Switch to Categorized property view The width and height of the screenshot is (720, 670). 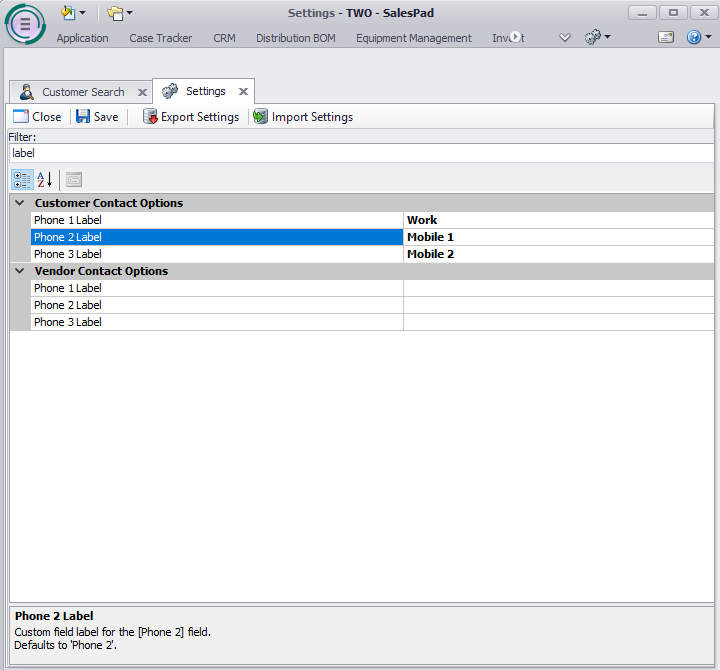(x=21, y=180)
